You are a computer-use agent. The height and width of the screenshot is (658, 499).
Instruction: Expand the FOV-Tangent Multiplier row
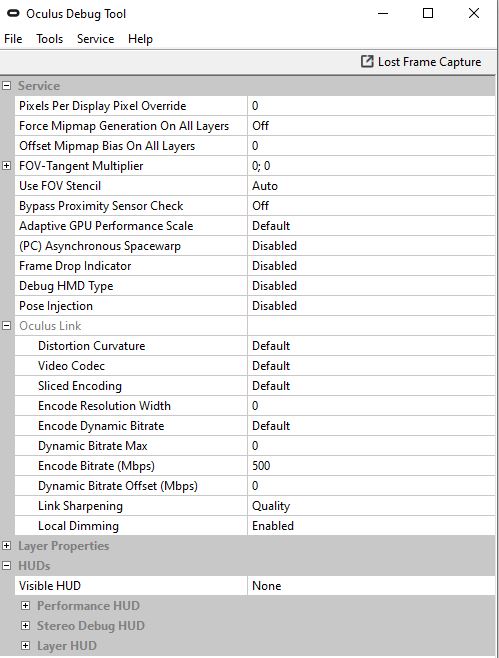pyautogui.click(x=6, y=166)
